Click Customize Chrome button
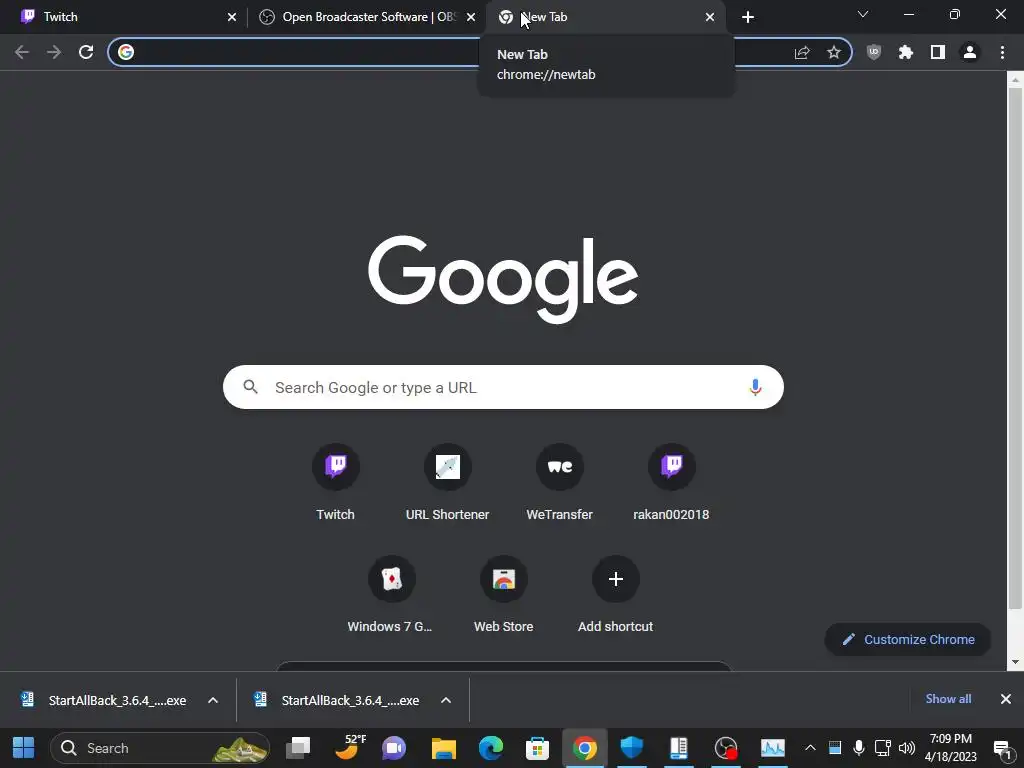1024x768 pixels. tap(908, 639)
